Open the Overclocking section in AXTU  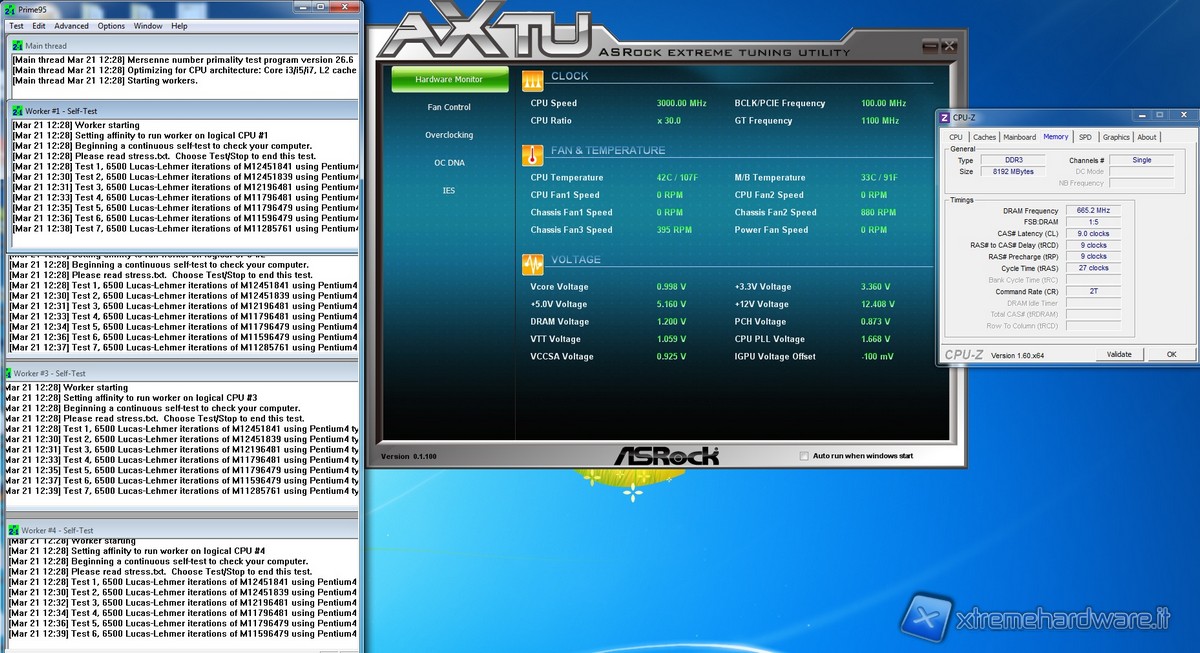point(449,135)
